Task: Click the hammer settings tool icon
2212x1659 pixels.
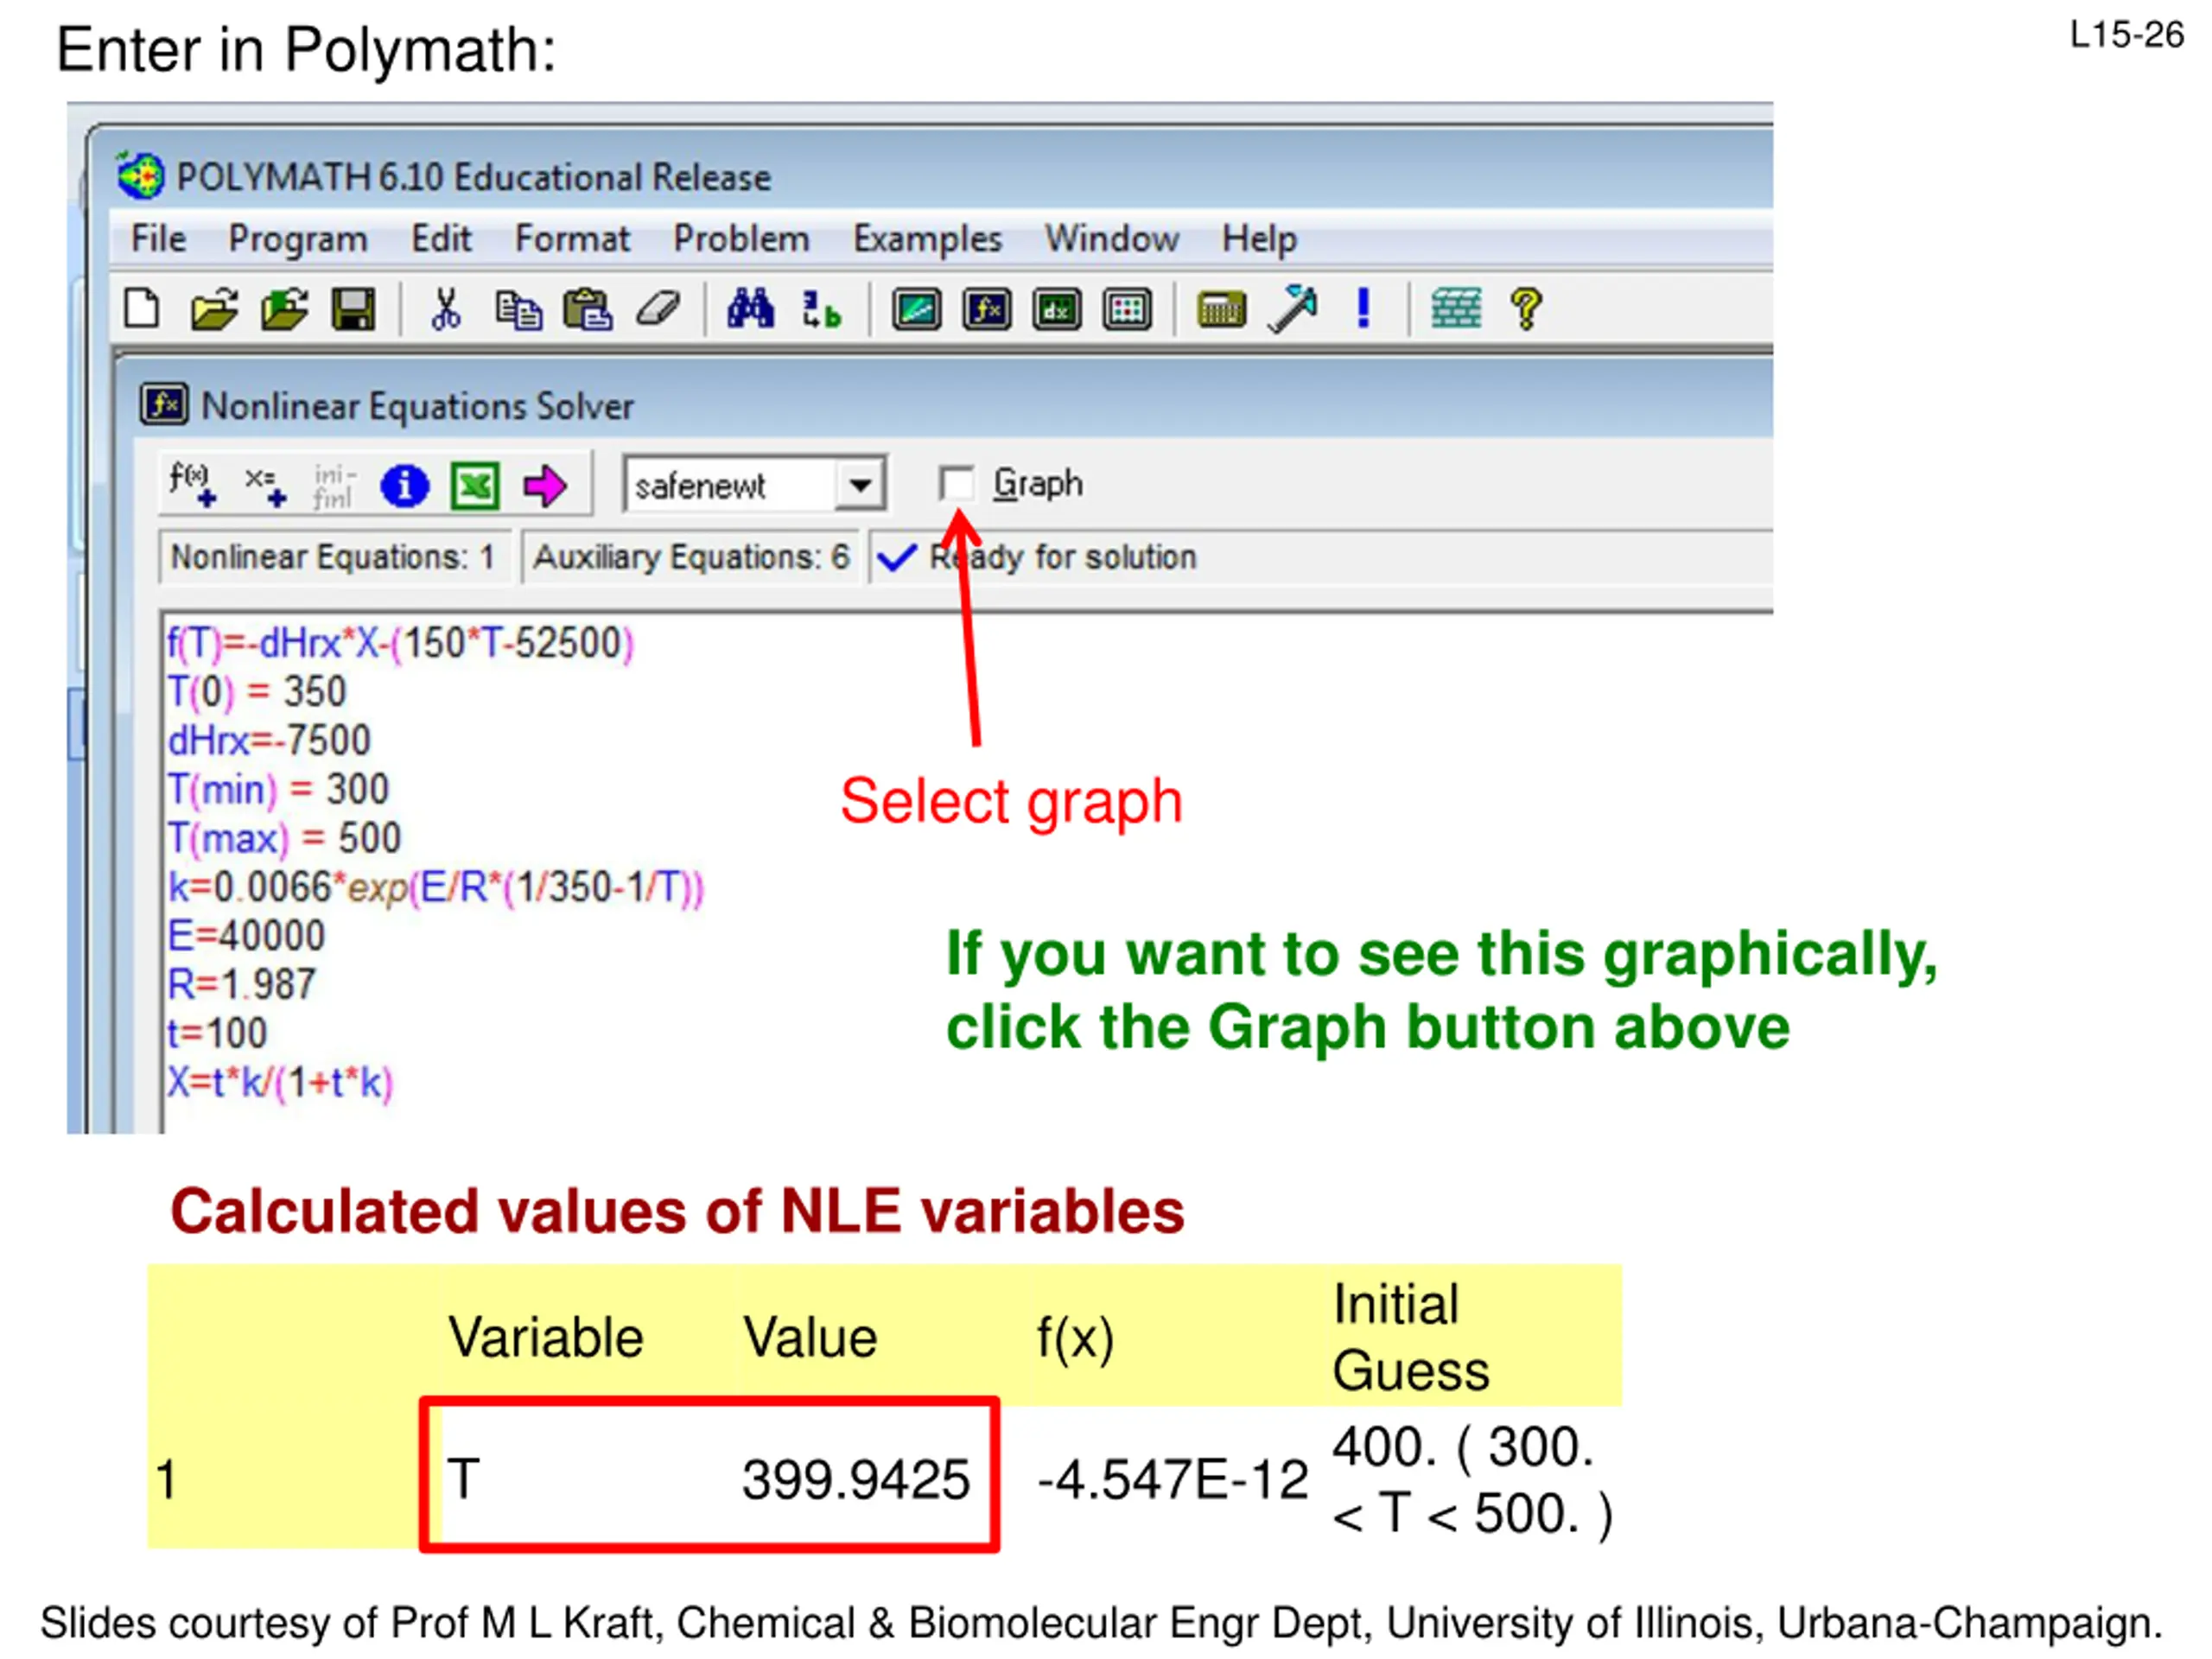Action: pos(1292,309)
